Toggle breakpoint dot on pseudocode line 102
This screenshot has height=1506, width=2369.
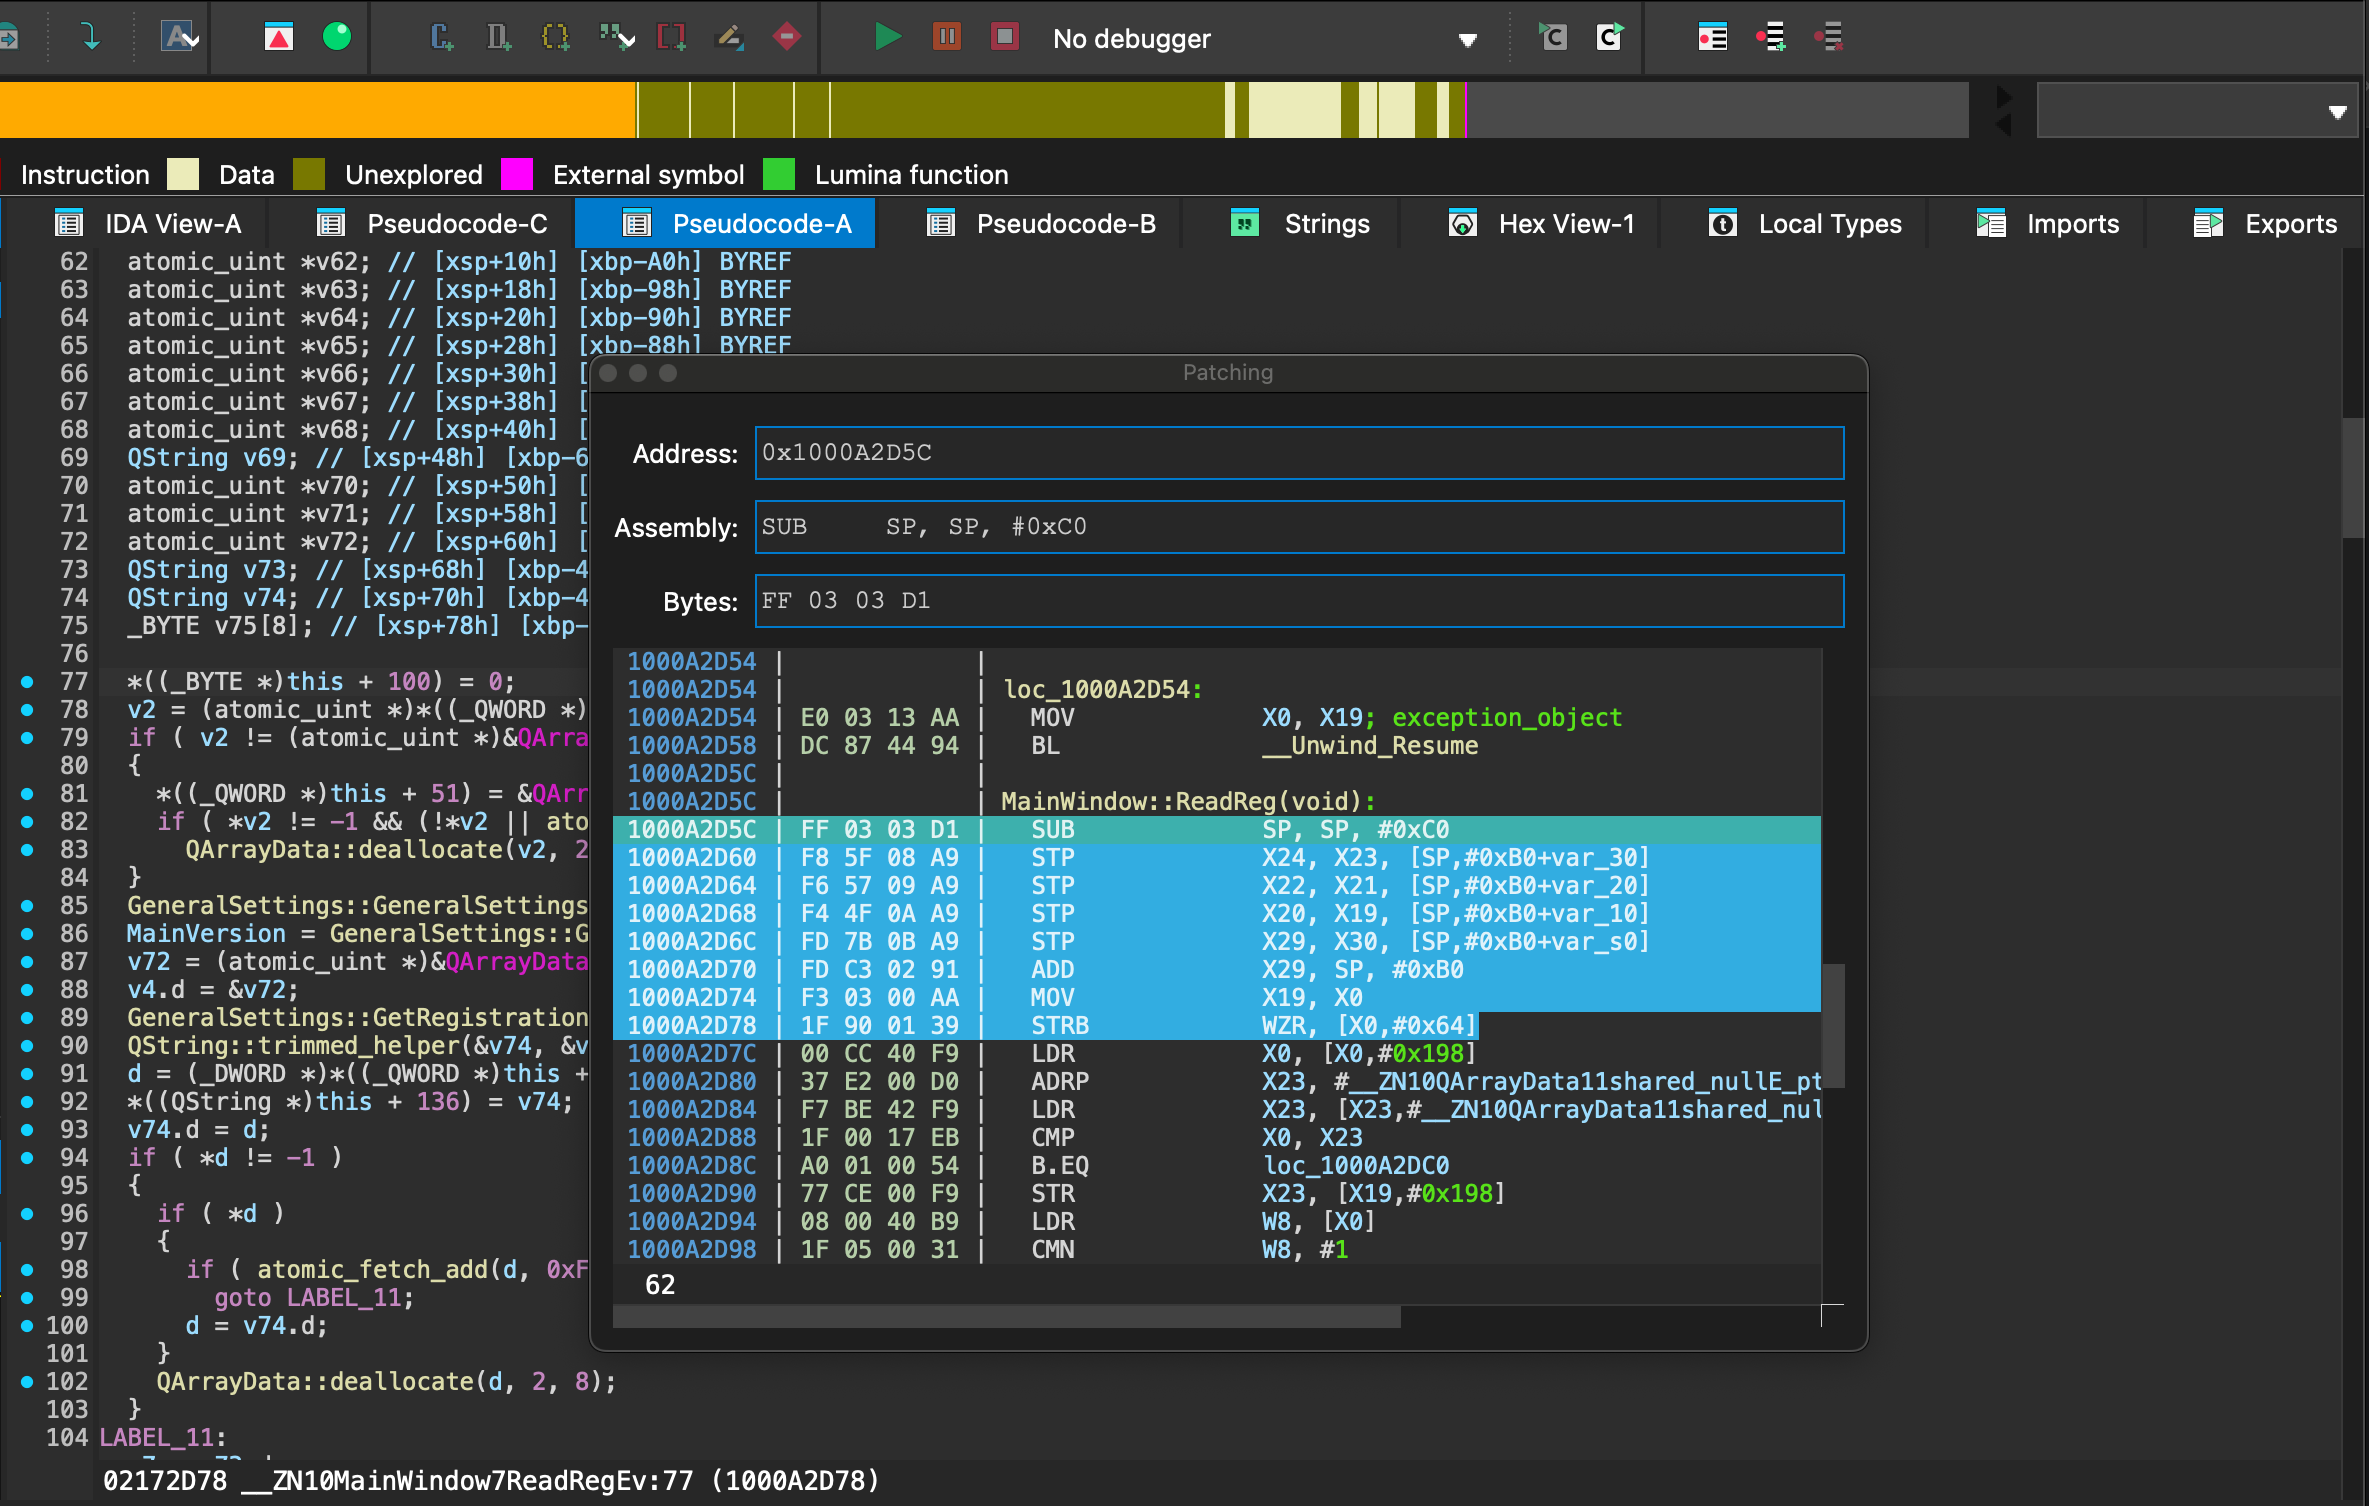[x=27, y=1382]
